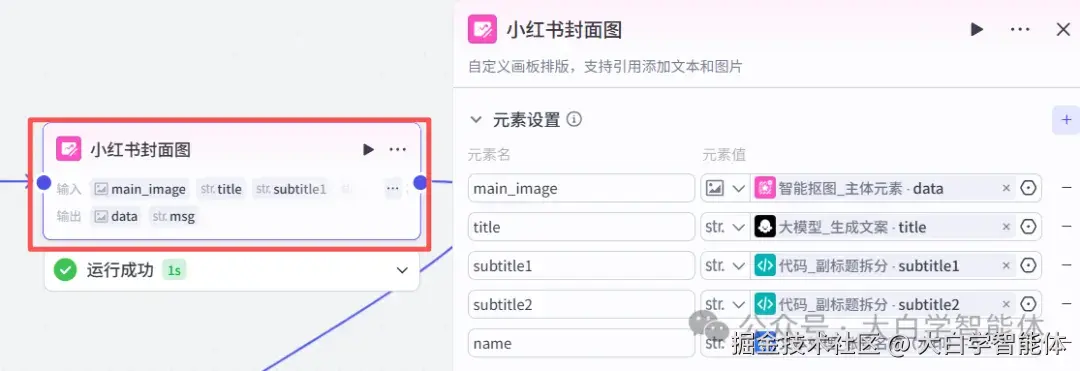Remove the subtitle2 element row
Screen dimensions: 1080x371
click(1066, 304)
